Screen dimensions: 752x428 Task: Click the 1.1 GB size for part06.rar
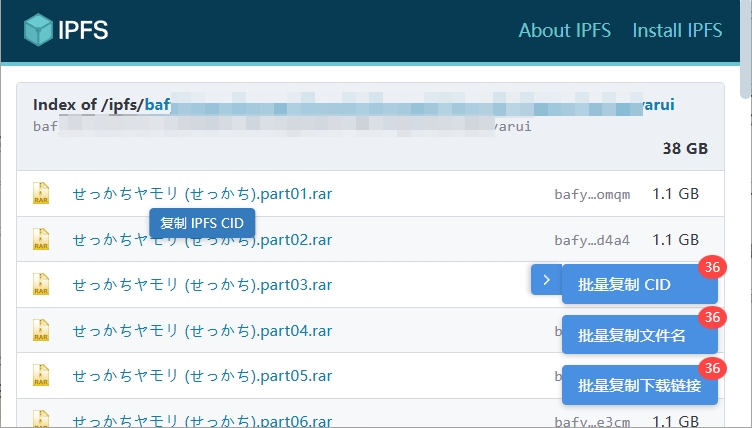point(676,421)
